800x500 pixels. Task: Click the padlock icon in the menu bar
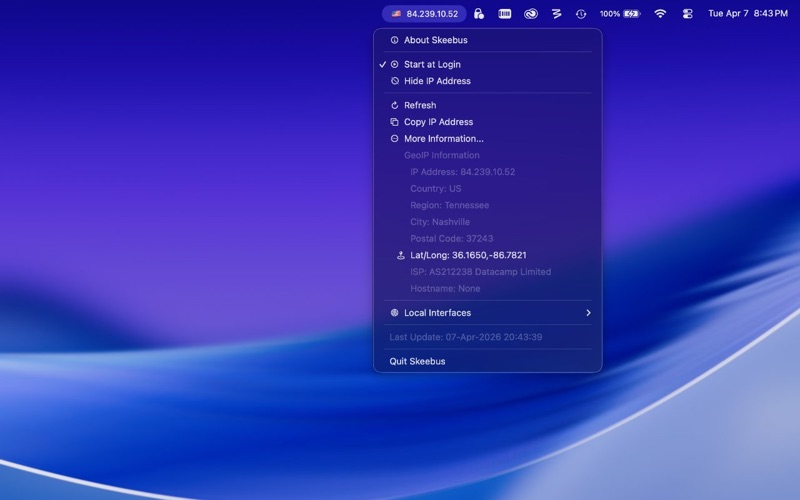click(x=479, y=14)
